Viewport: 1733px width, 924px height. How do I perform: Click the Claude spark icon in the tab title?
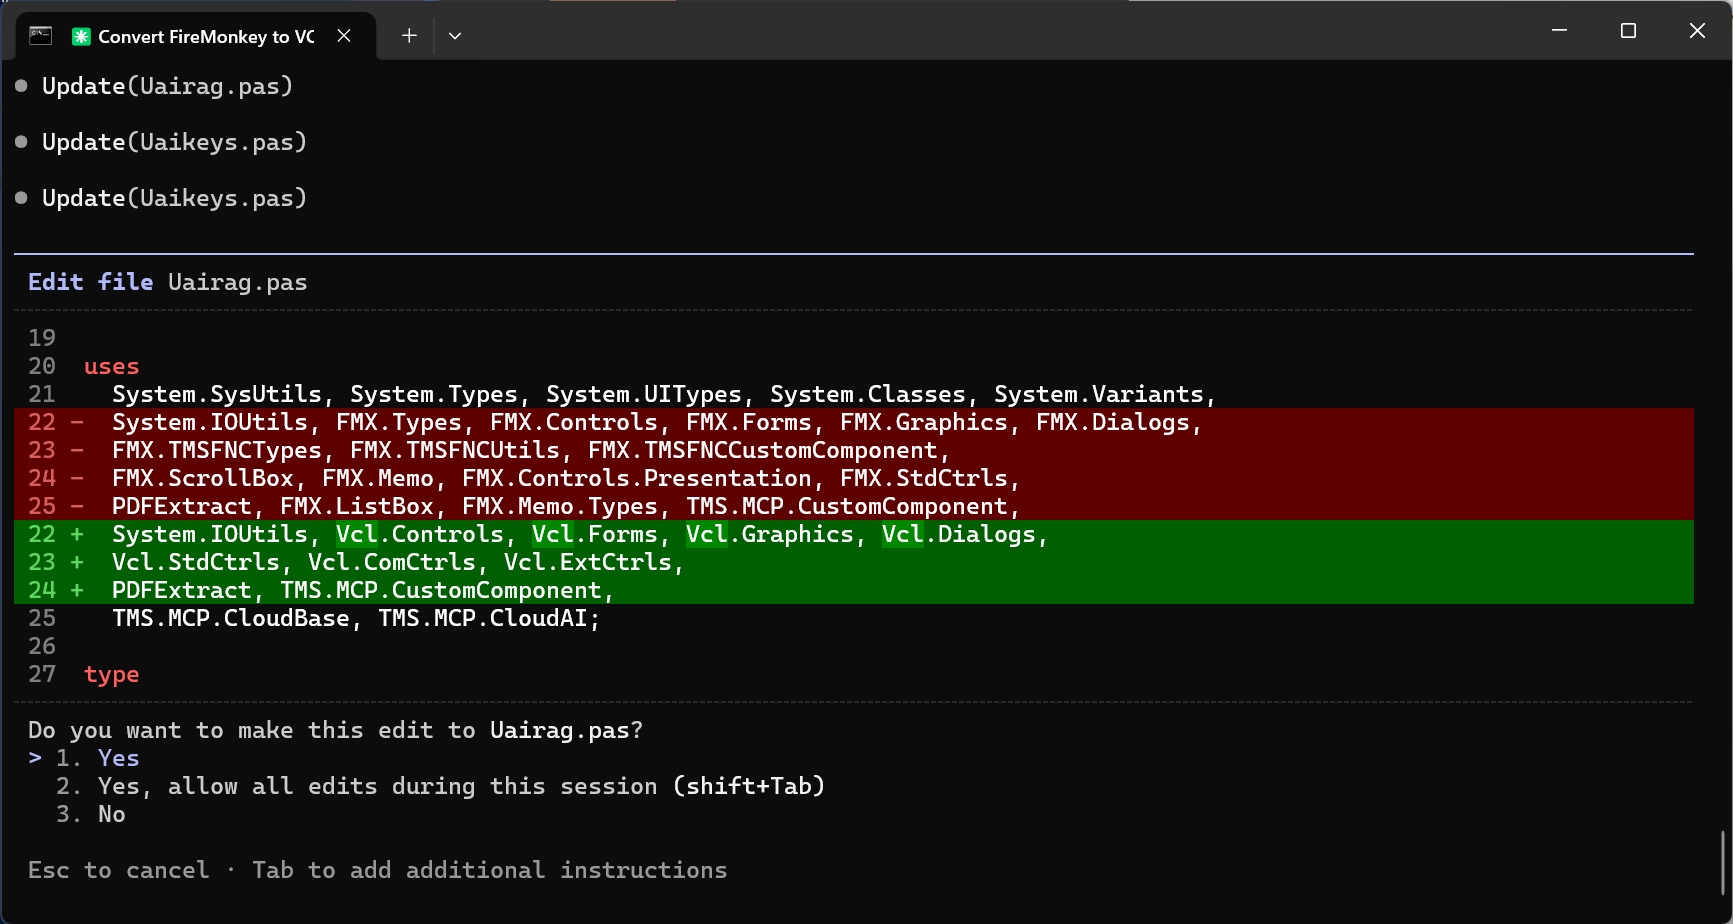(x=82, y=36)
